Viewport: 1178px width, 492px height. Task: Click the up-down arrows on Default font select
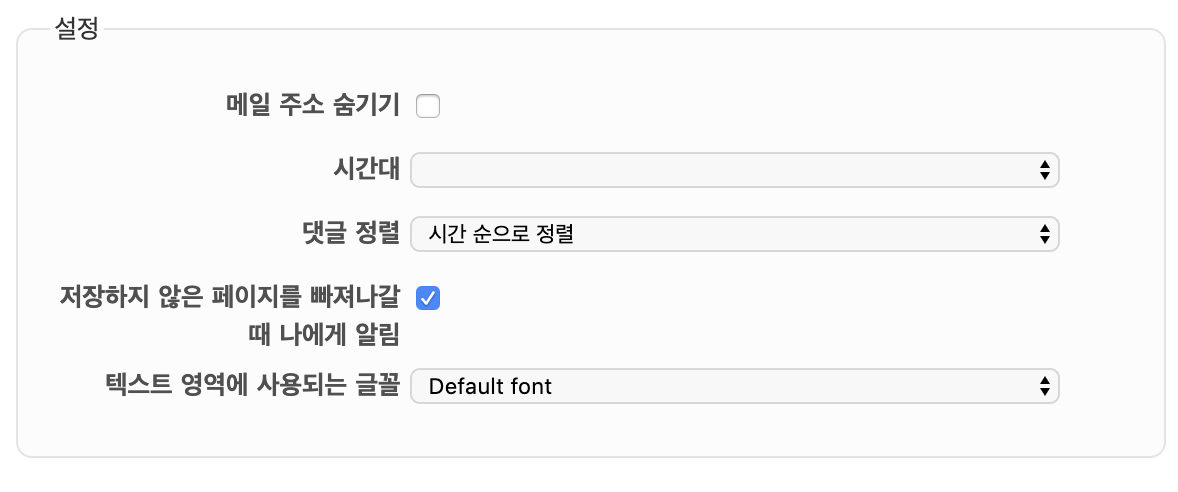1044,385
